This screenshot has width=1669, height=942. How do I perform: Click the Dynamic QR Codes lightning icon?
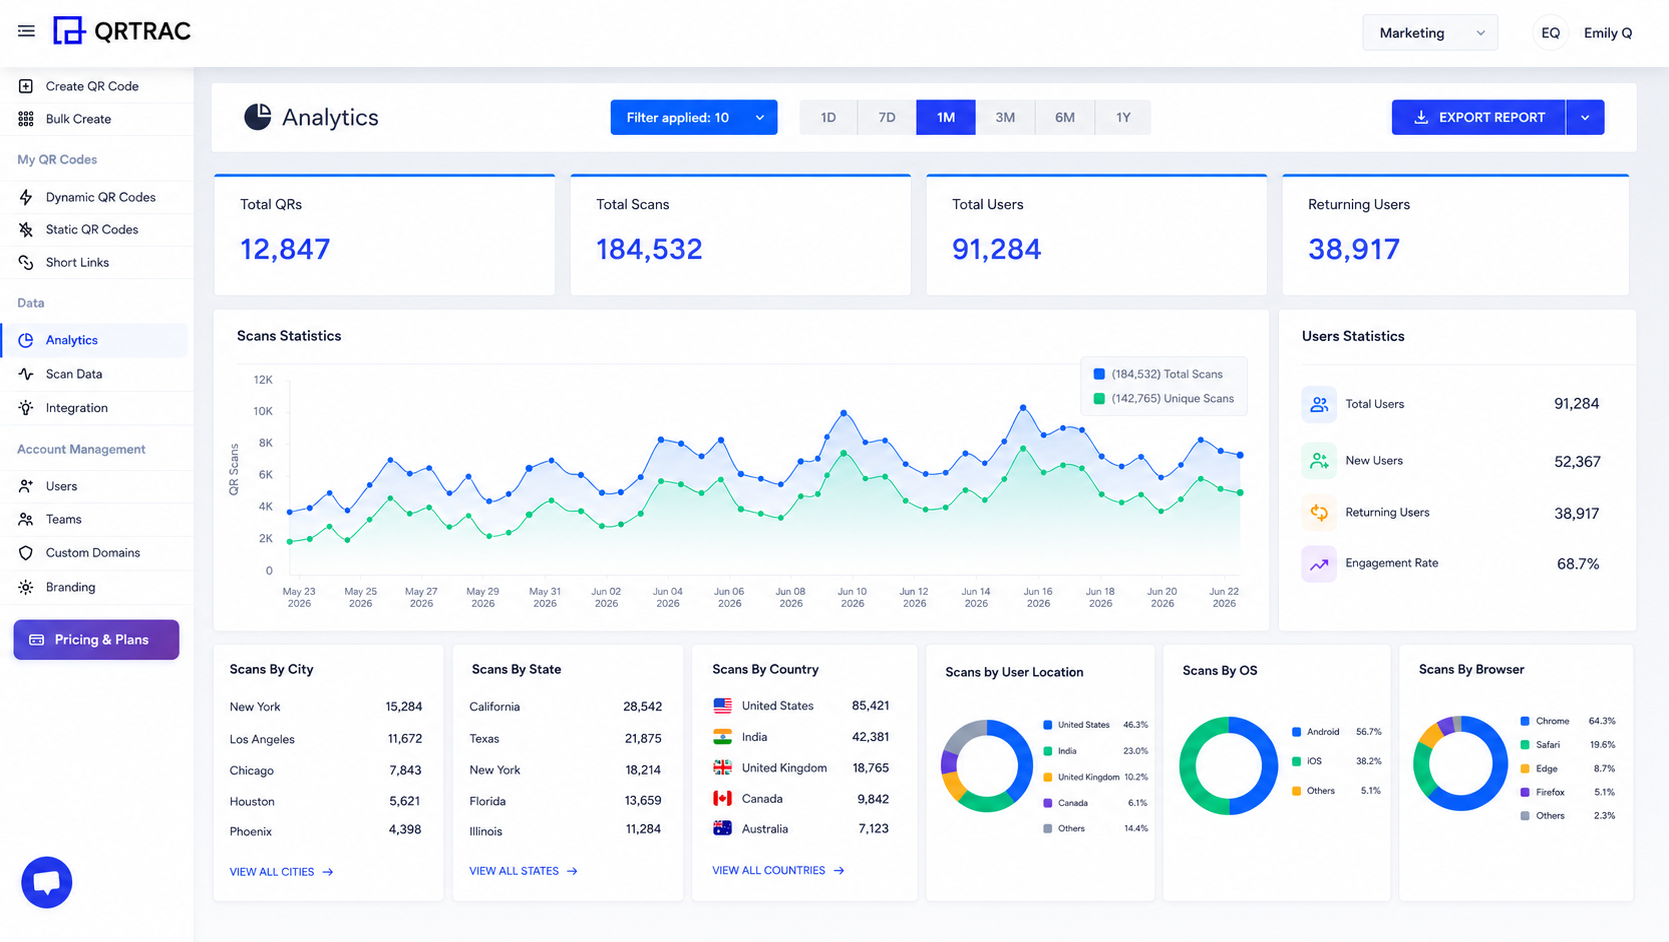pyautogui.click(x=26, y=197)
